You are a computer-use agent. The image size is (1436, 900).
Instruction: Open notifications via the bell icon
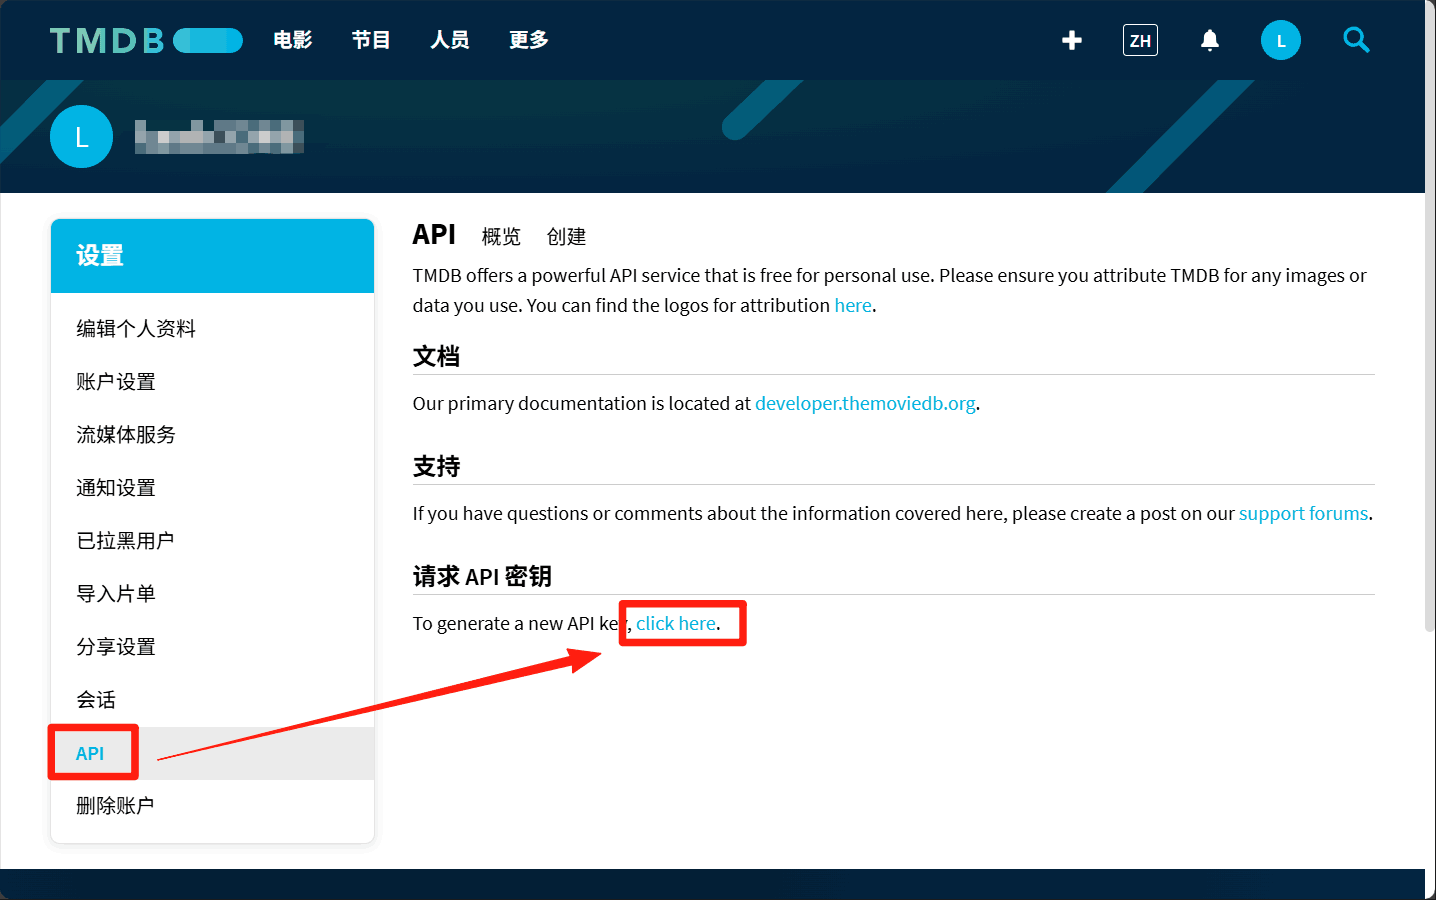coord(1209,40)
